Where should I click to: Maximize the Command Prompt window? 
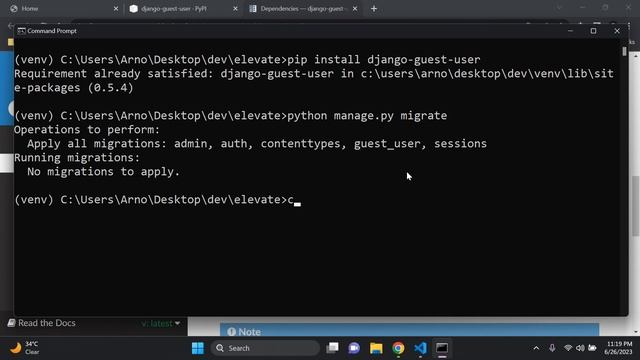coord(593,31)
